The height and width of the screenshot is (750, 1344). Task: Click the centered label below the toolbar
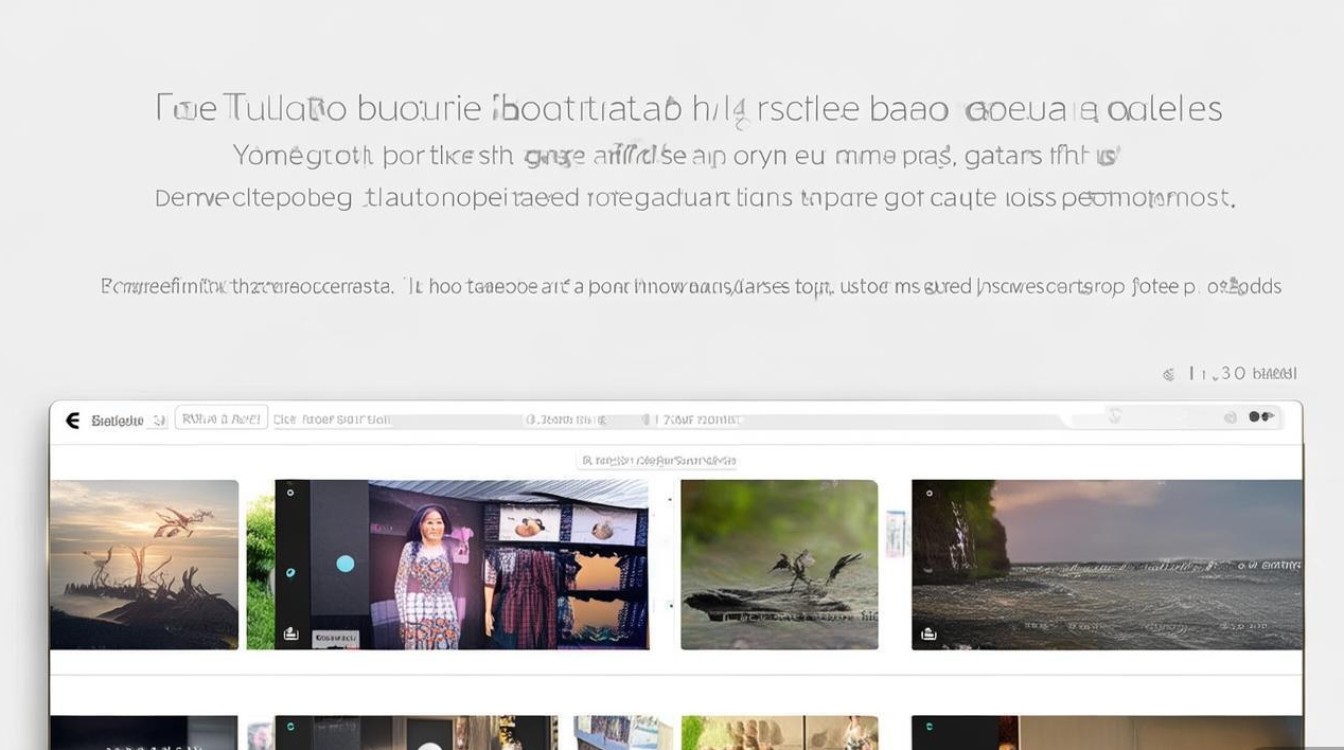tap(658, 461)
